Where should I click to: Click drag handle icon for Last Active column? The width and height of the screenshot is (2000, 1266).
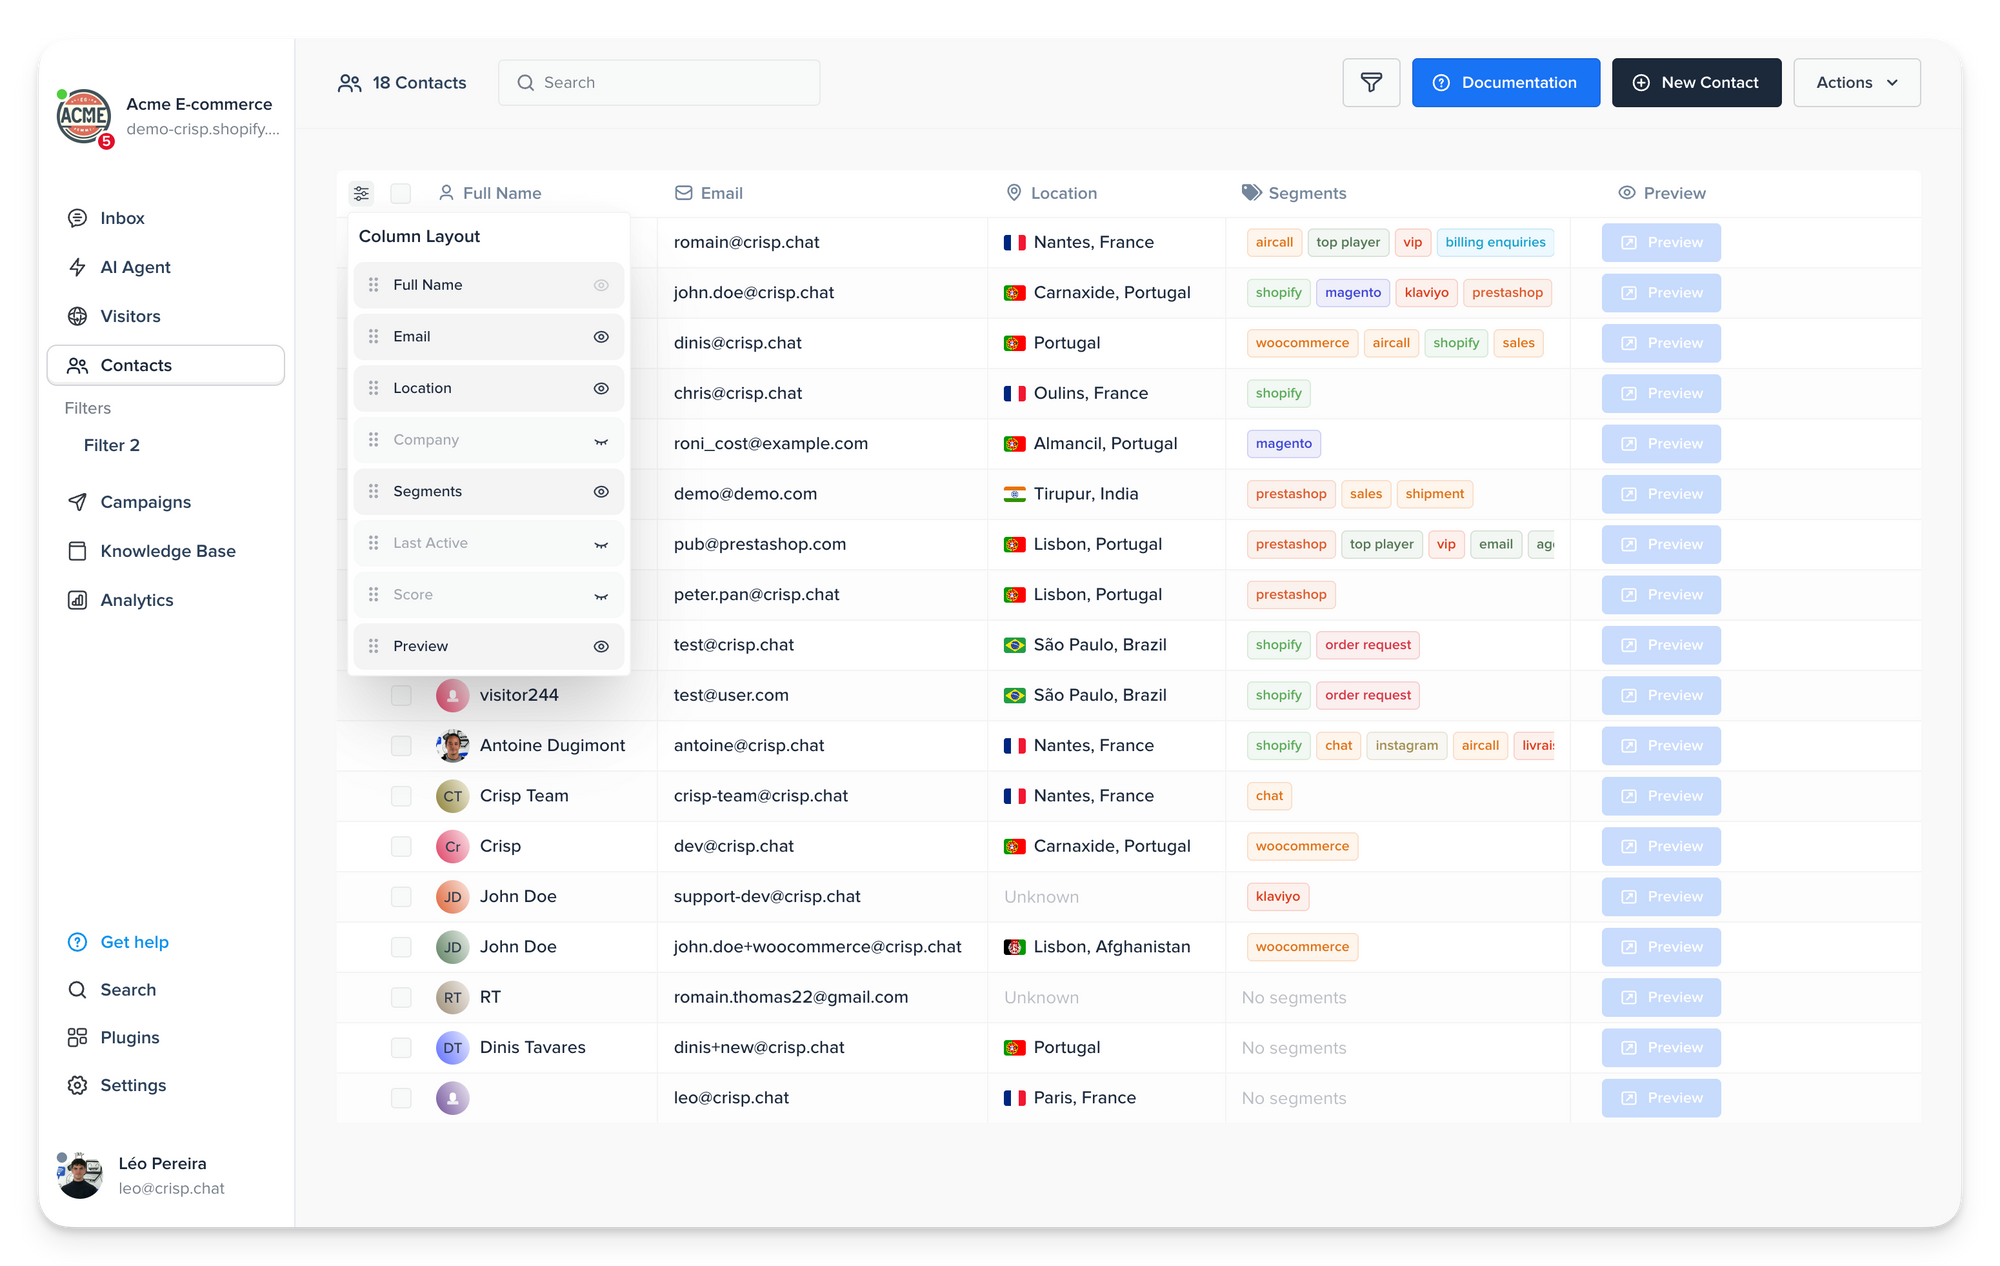point(373,543)
